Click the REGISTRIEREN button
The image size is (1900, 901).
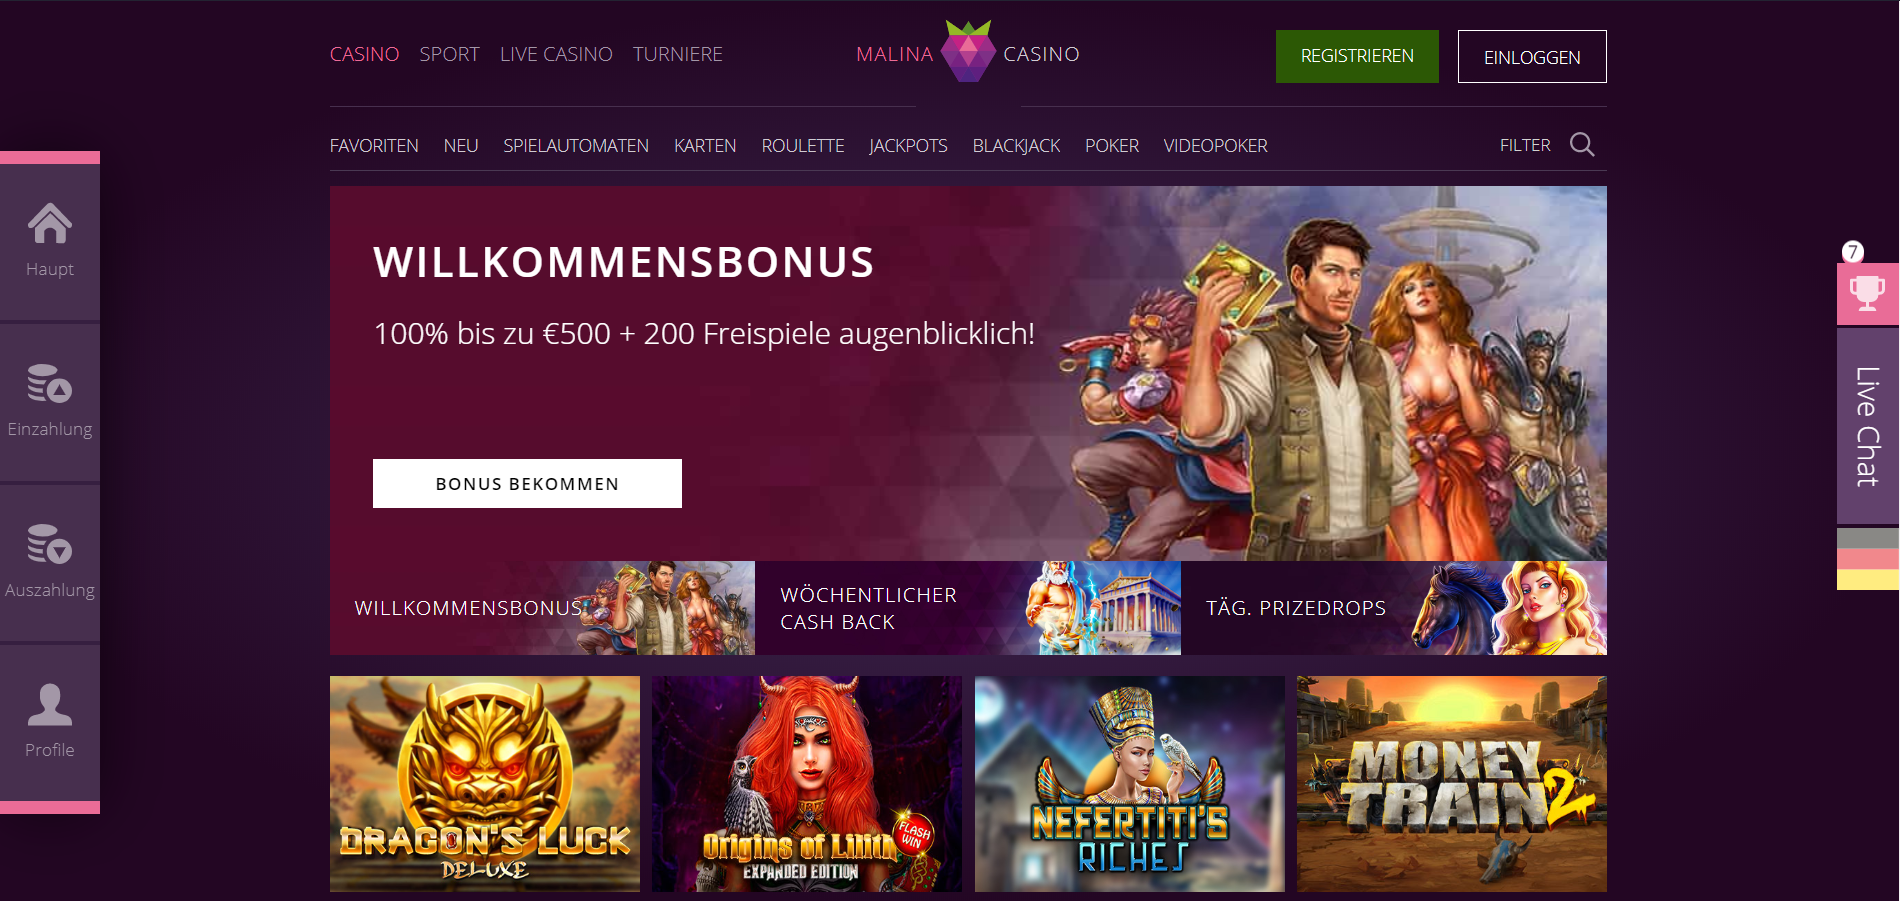click(1357, 56)
